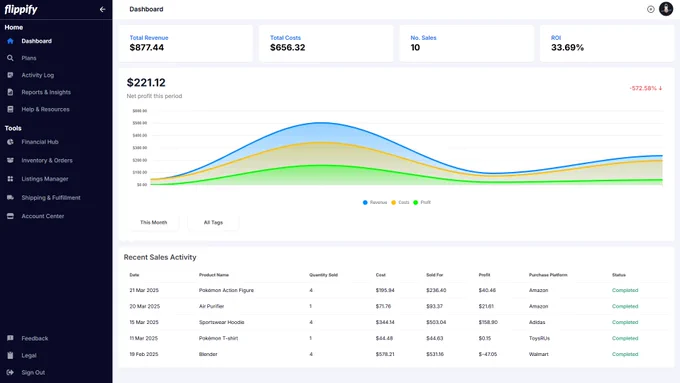Toggle the Costs series in the chart legend
Screen dimensions: 680x383
[400, 202]
